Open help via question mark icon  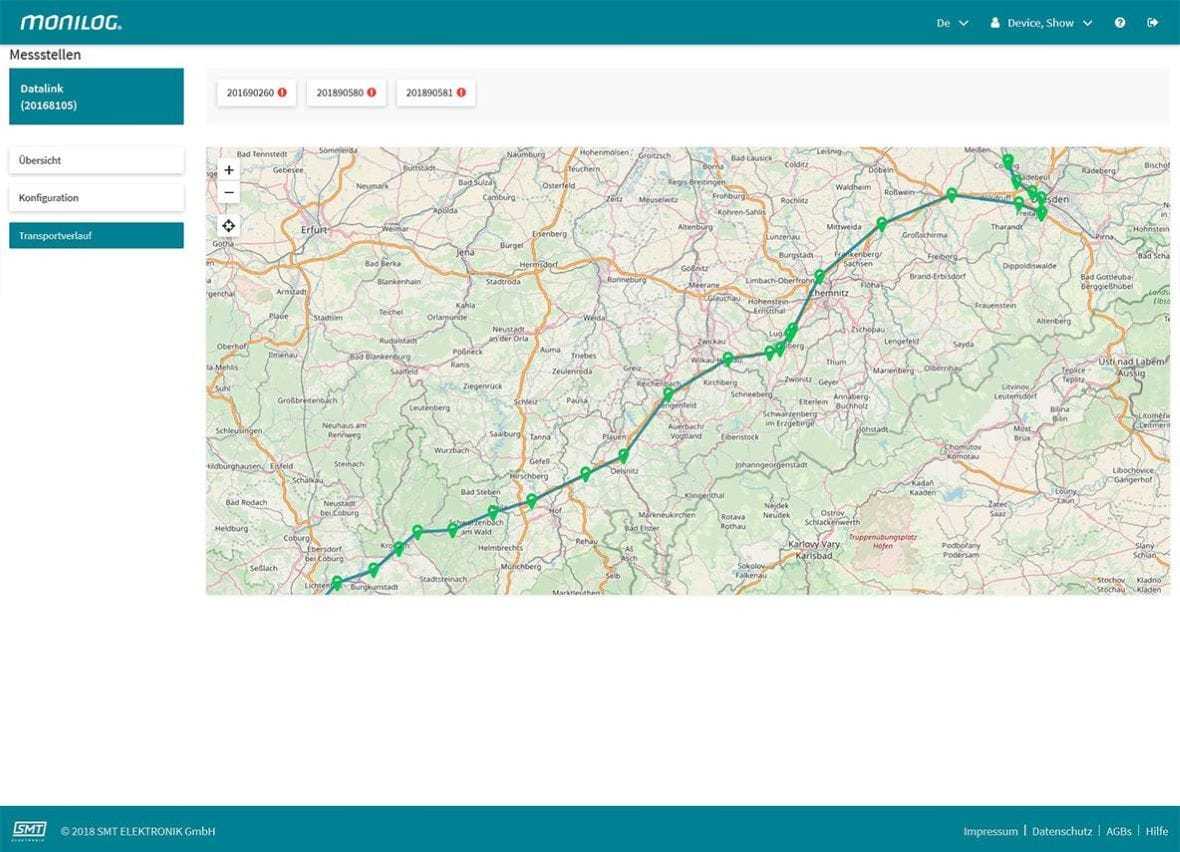(x=1120, y=23)
